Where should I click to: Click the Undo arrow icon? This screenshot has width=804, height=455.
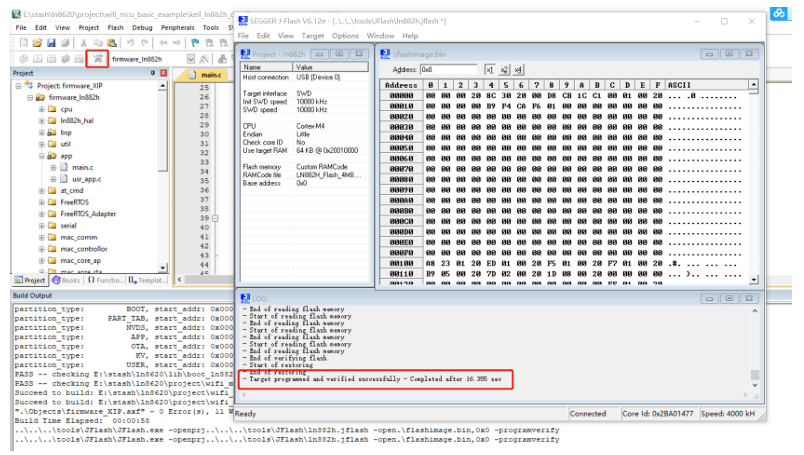tap(130, 43)
